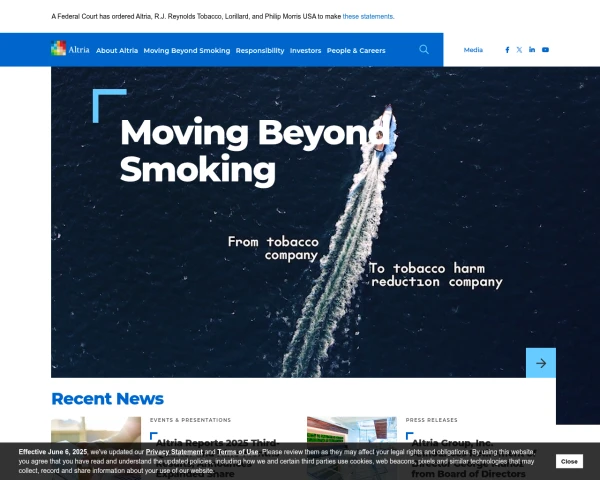Click the Altria logo in the navbar
This screenshot has height=480, width=600.
pos(70,49)
